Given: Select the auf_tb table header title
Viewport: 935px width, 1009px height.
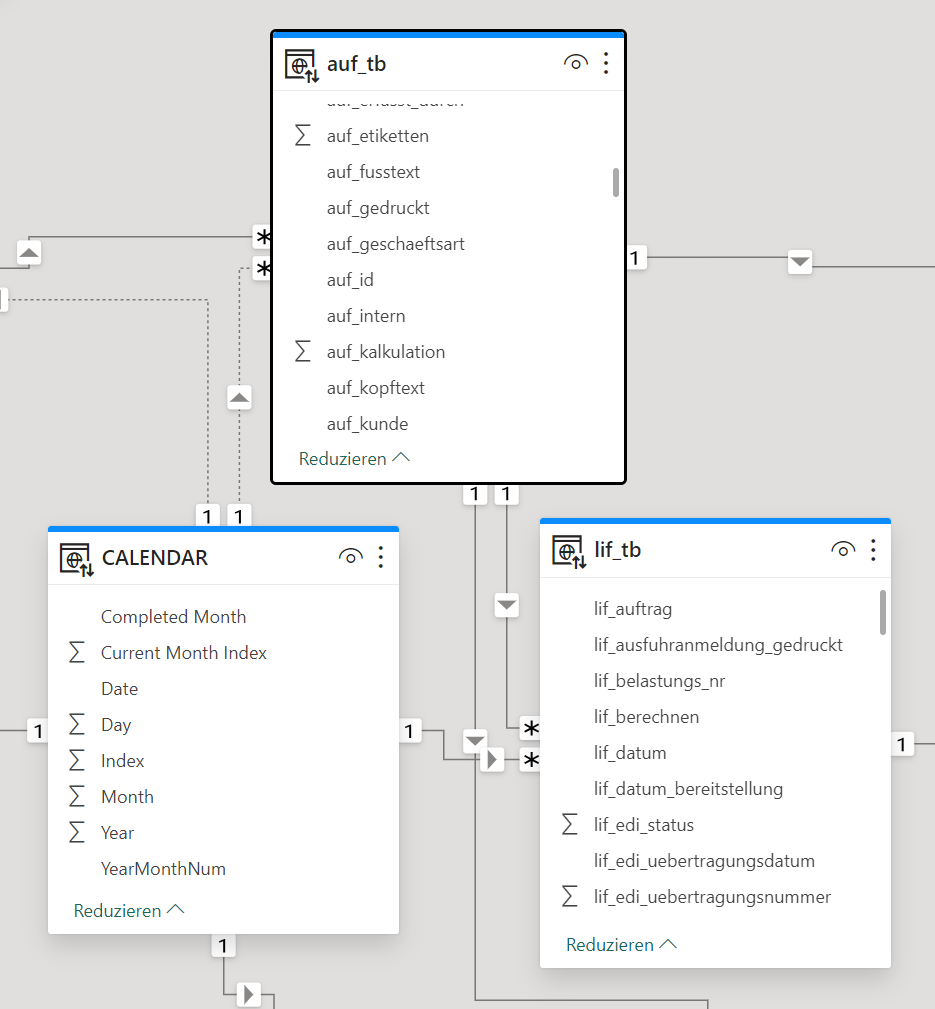Looking at the screenshot, I should (x=356, y=64).
